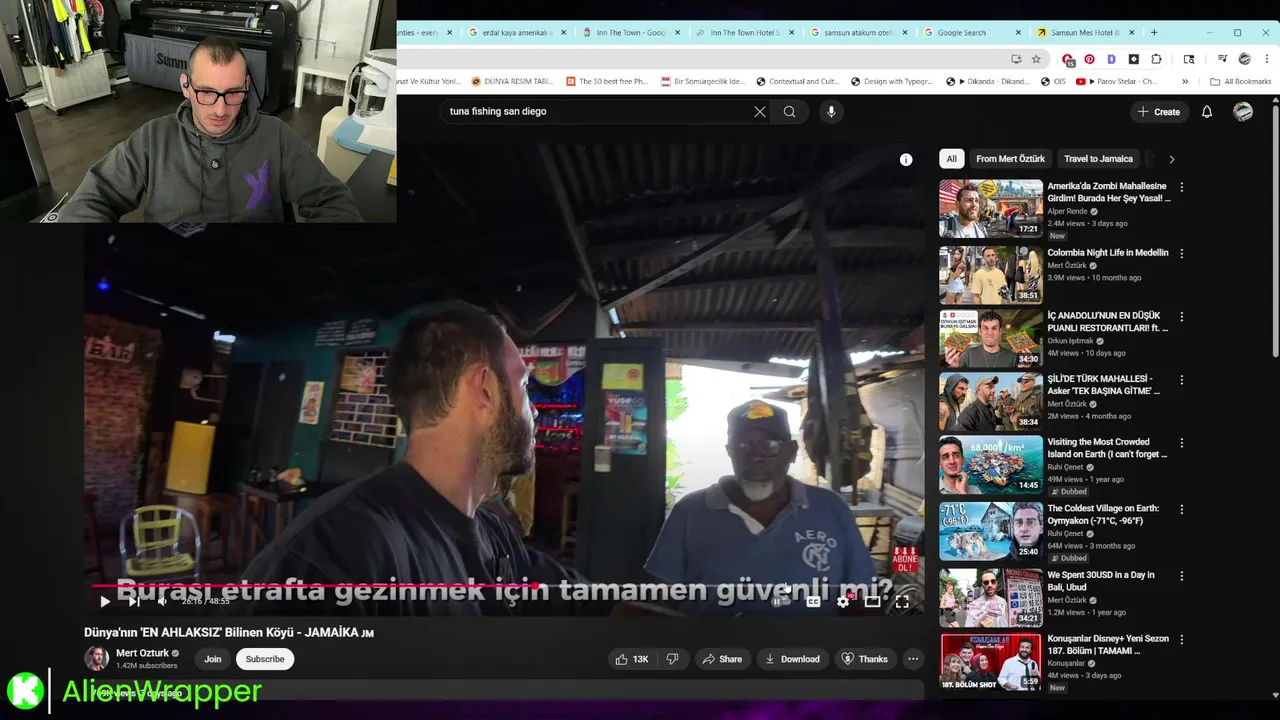Switch to the samsun atakum otel tab

[x=857, y=32]
